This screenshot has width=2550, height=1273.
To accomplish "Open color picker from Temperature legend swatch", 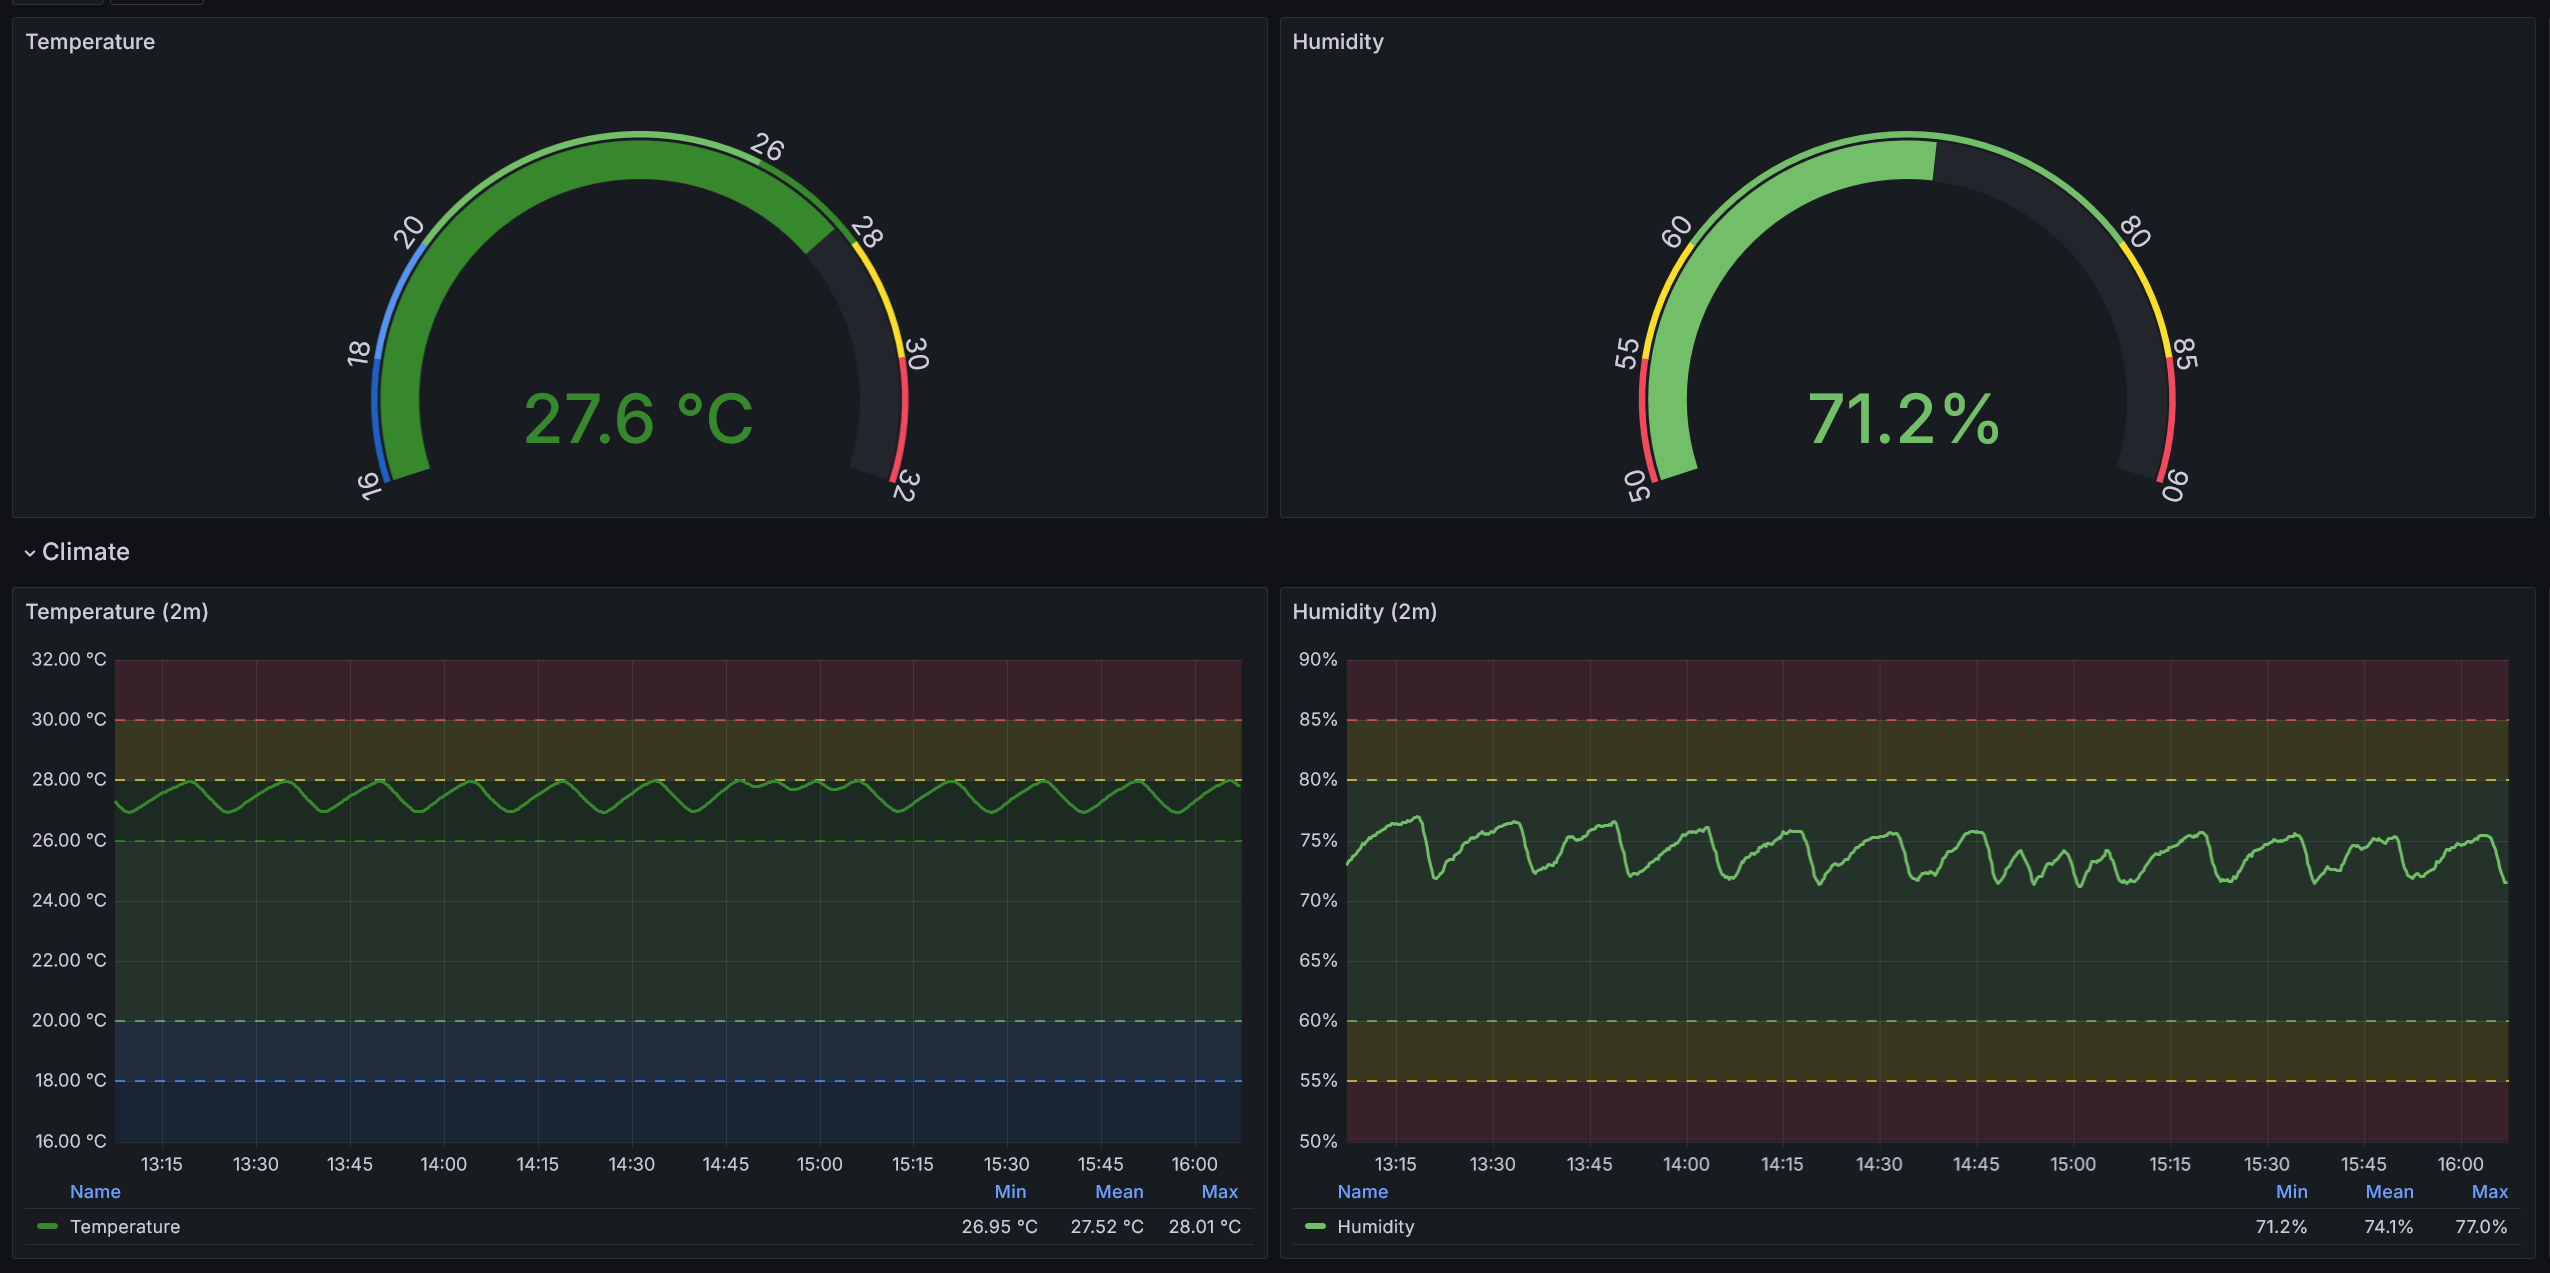I will [x=48, y=1227].
